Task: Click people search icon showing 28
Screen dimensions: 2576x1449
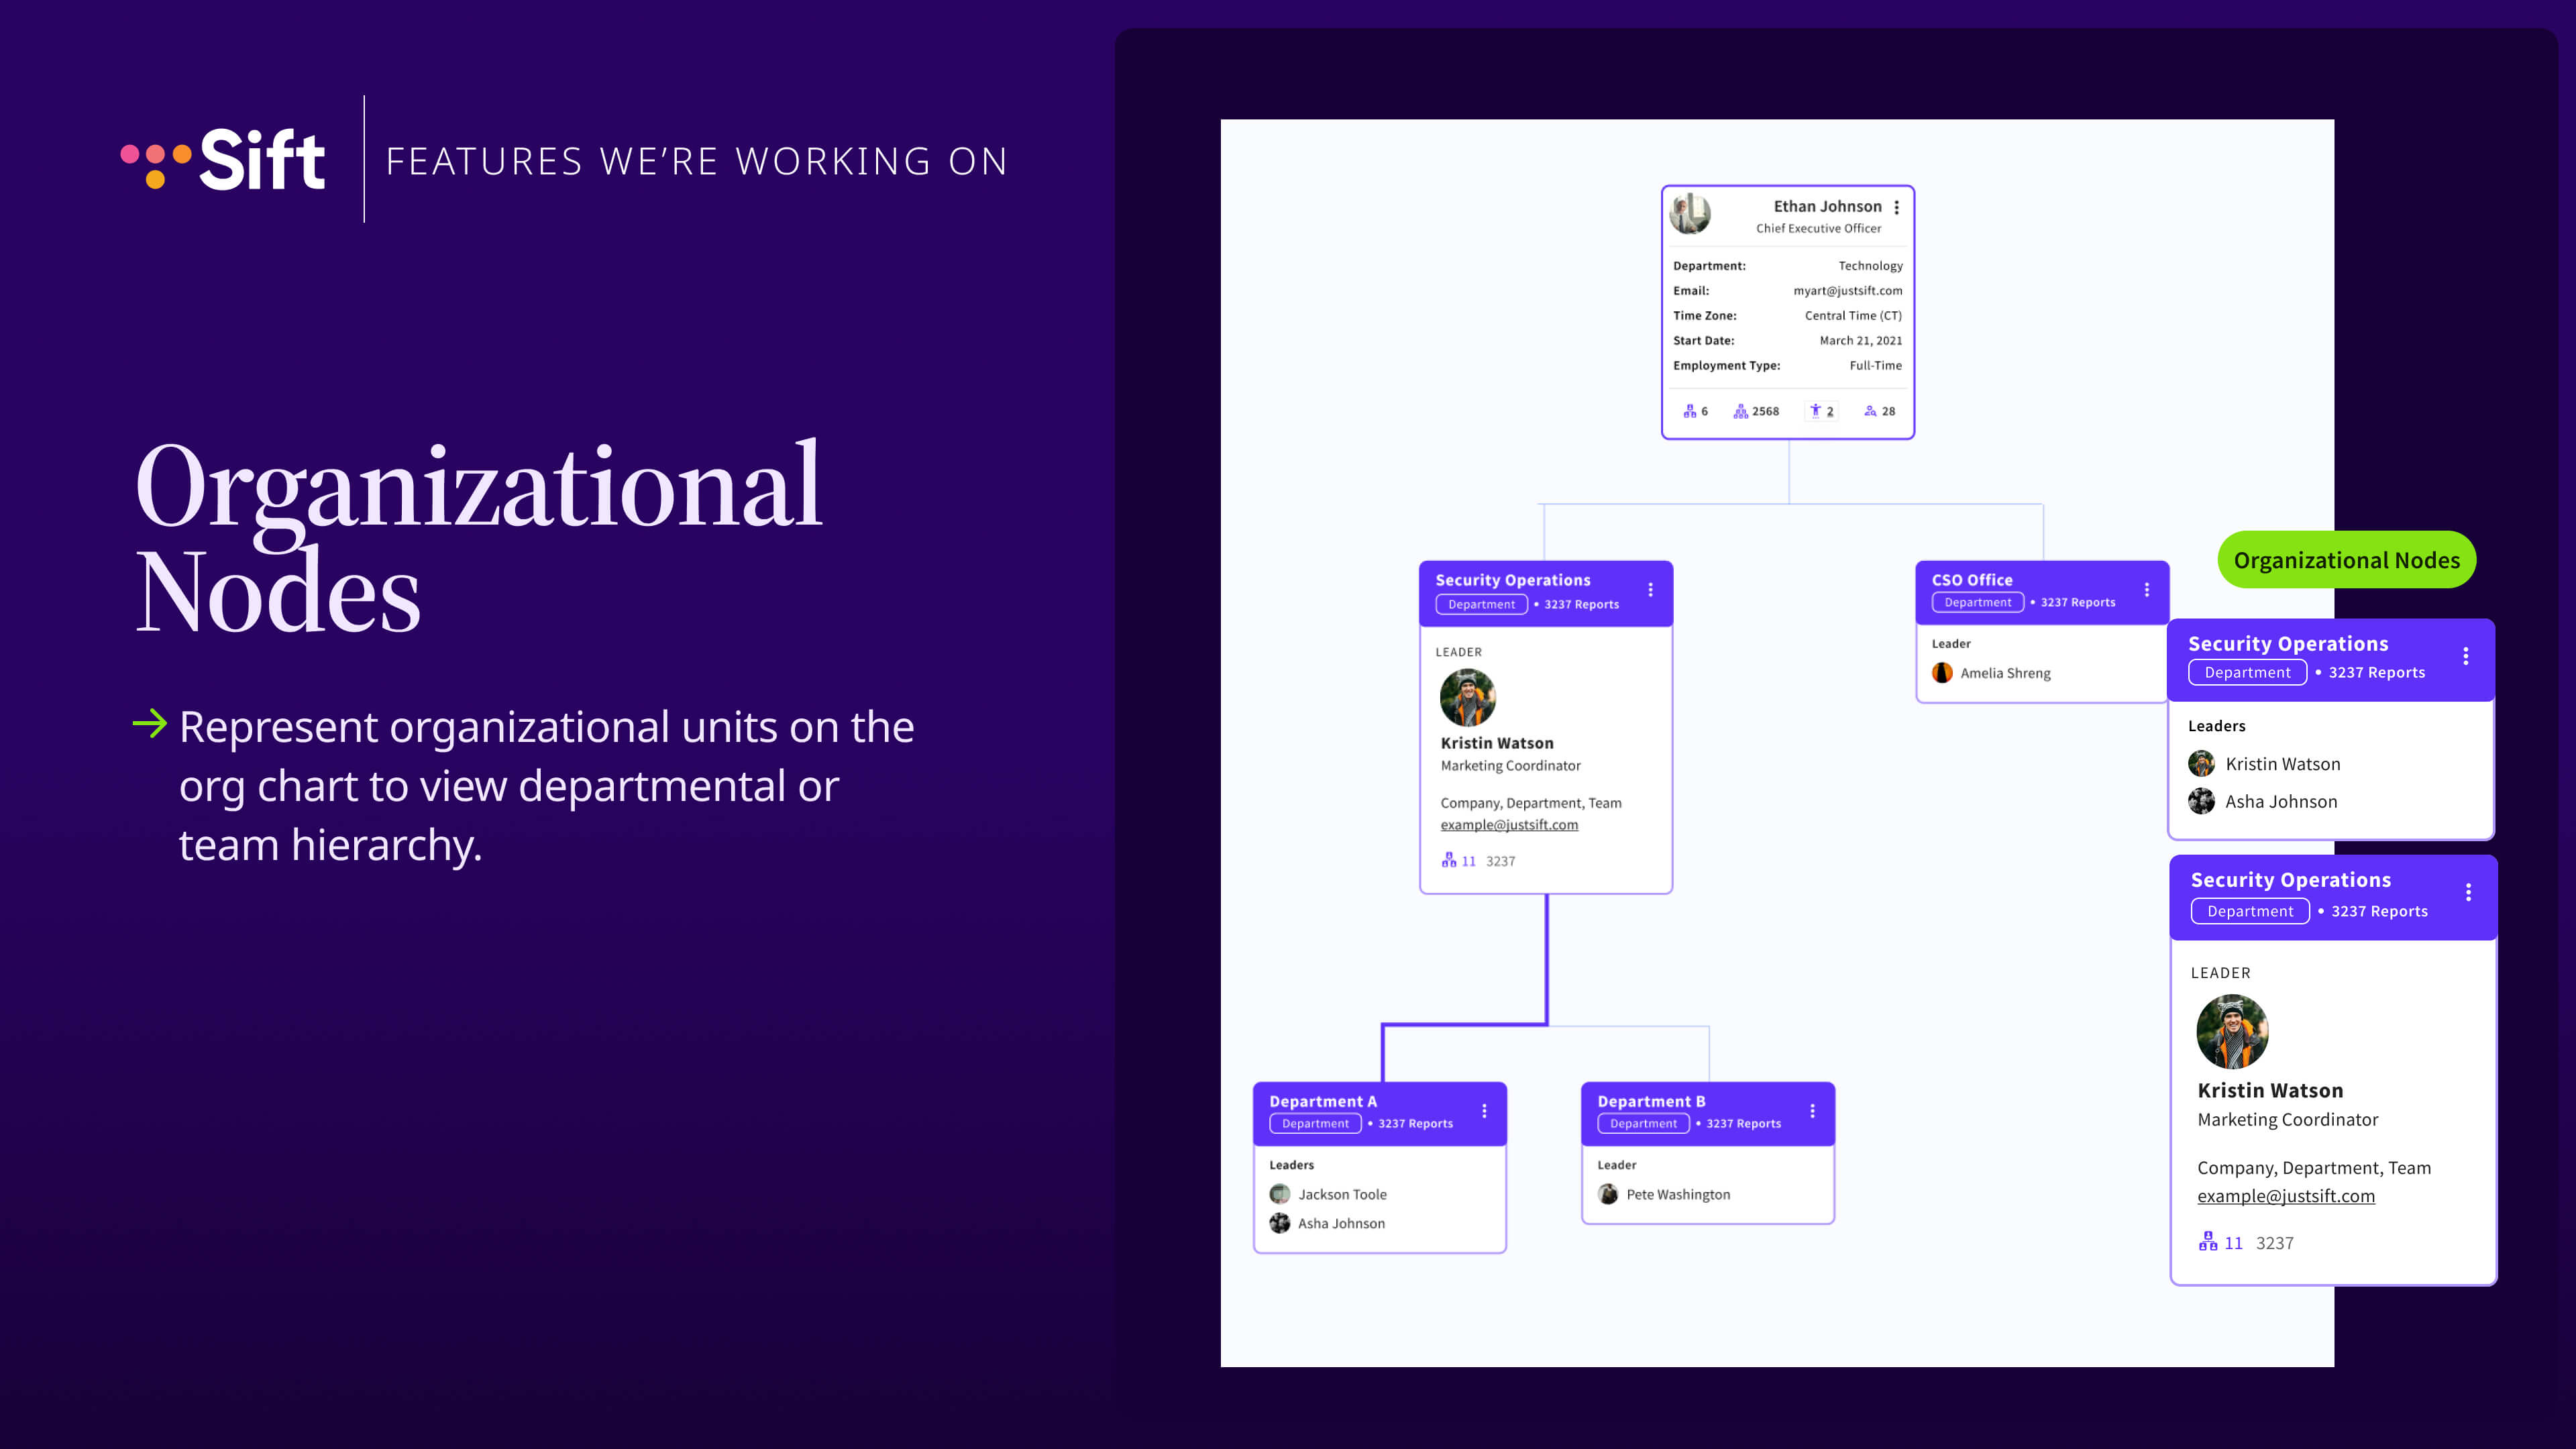Action: pos(1870,411)
